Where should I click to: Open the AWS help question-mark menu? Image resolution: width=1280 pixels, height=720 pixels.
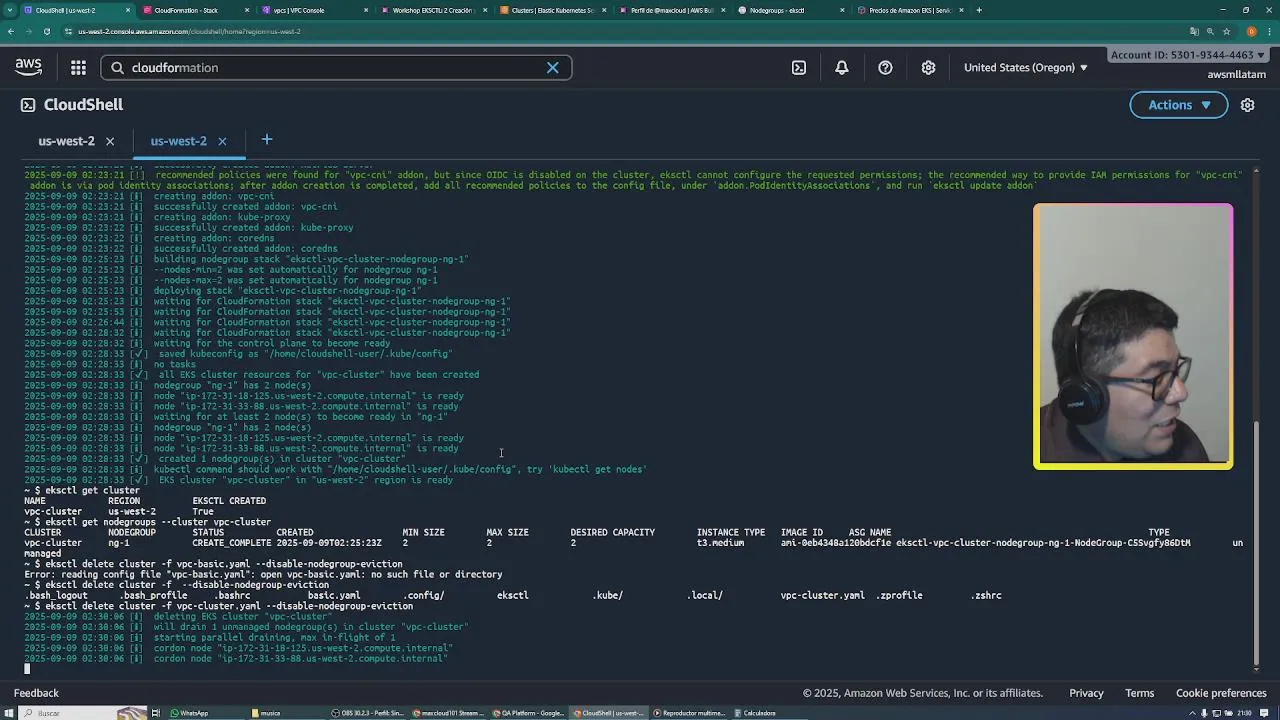[885, 68]
